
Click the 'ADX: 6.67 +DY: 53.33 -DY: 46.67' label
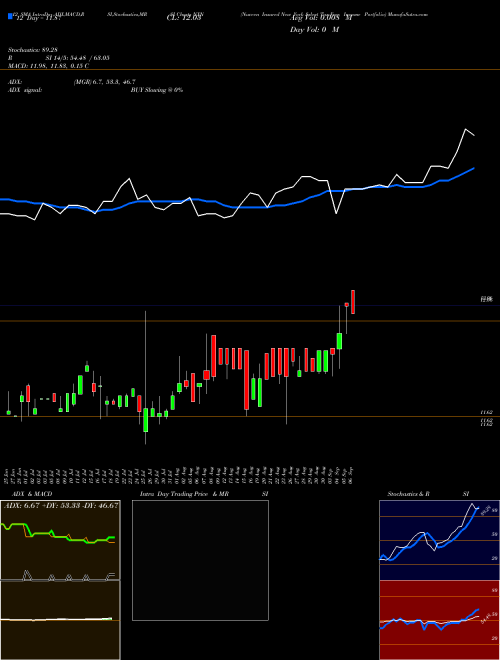coord(61,505)
